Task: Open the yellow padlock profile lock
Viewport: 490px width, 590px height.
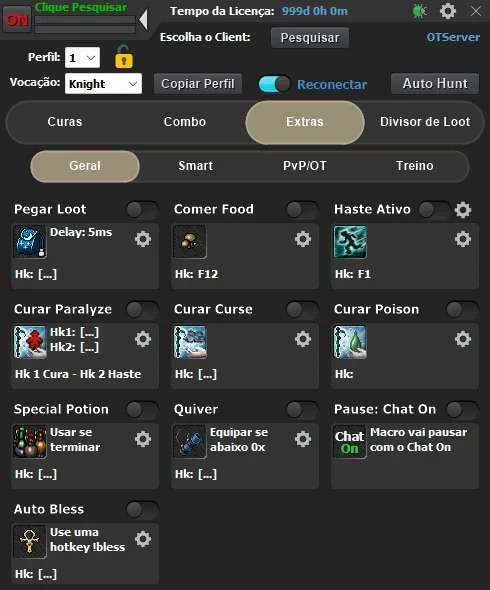Action: click(123, 57)
